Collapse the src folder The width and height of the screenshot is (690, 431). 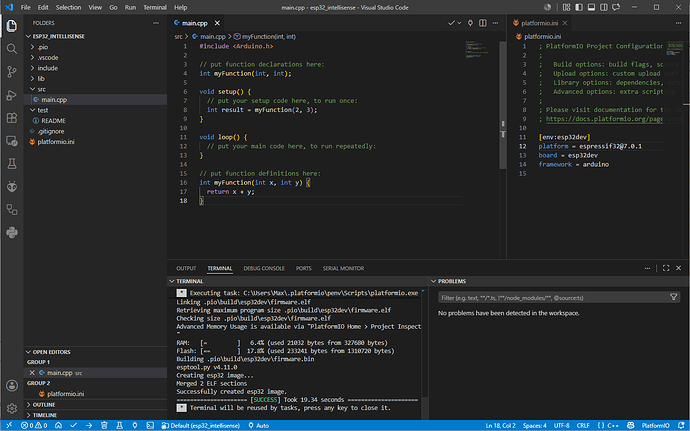[95, 89]
